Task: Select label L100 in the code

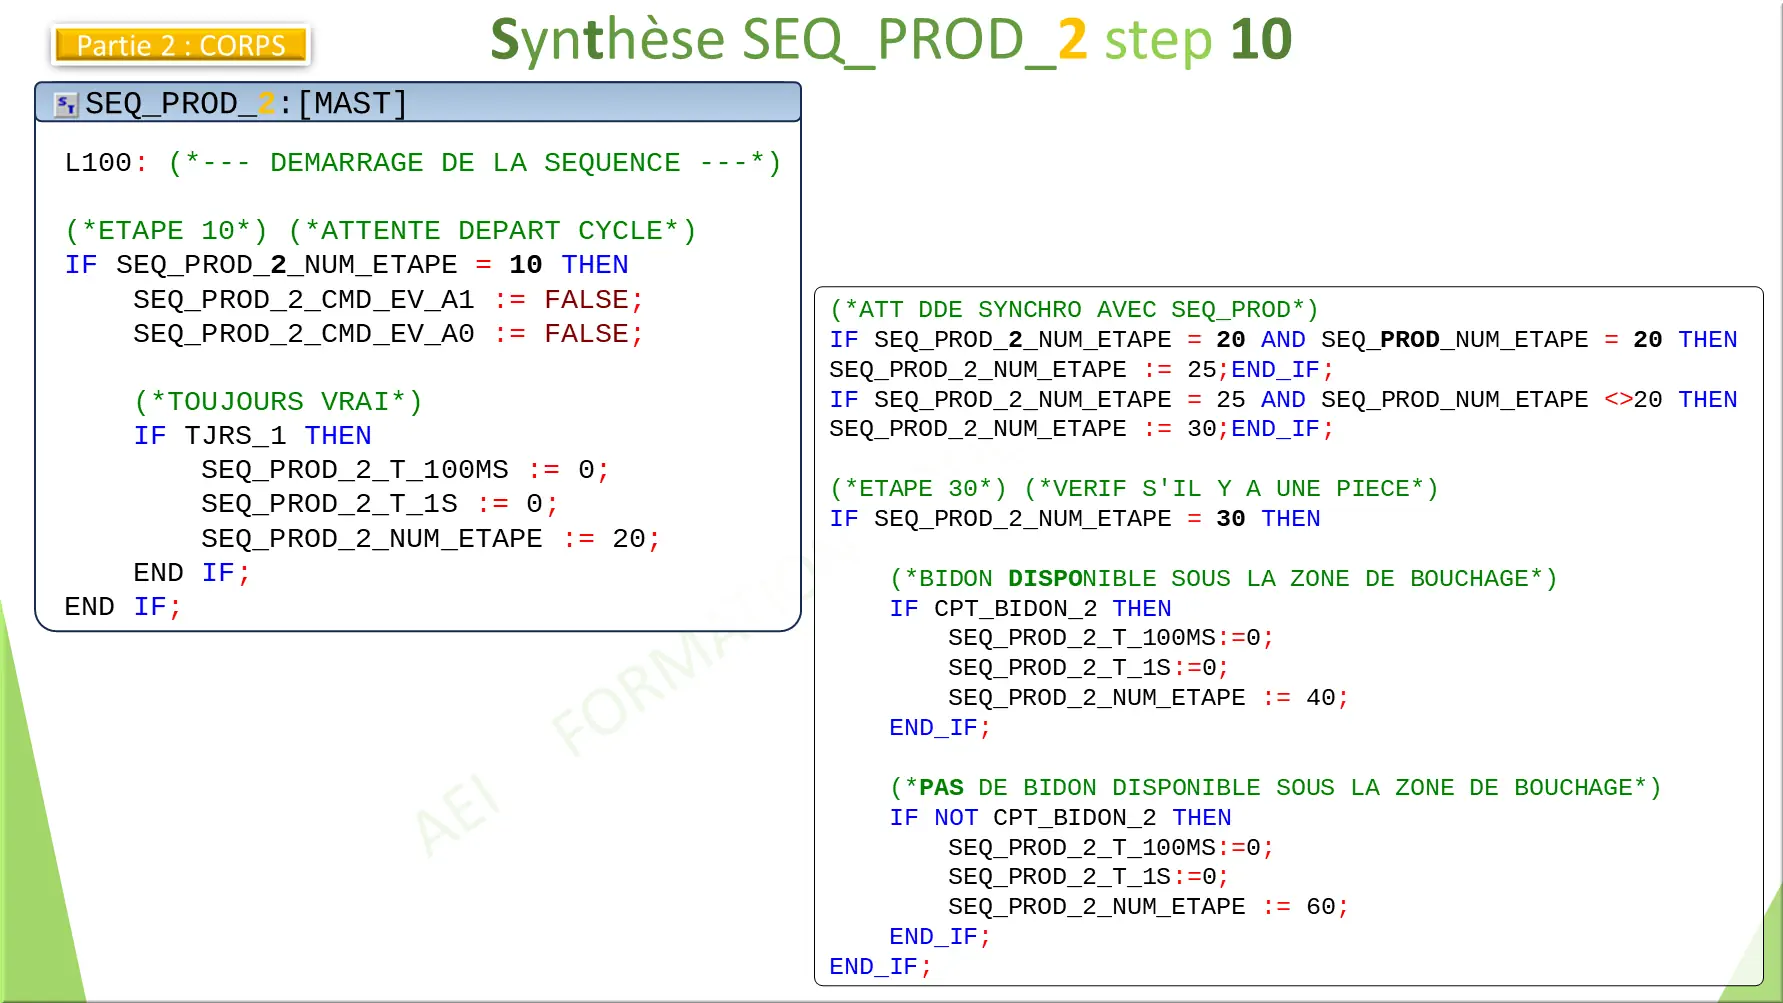Action: [x=95, y=162]
